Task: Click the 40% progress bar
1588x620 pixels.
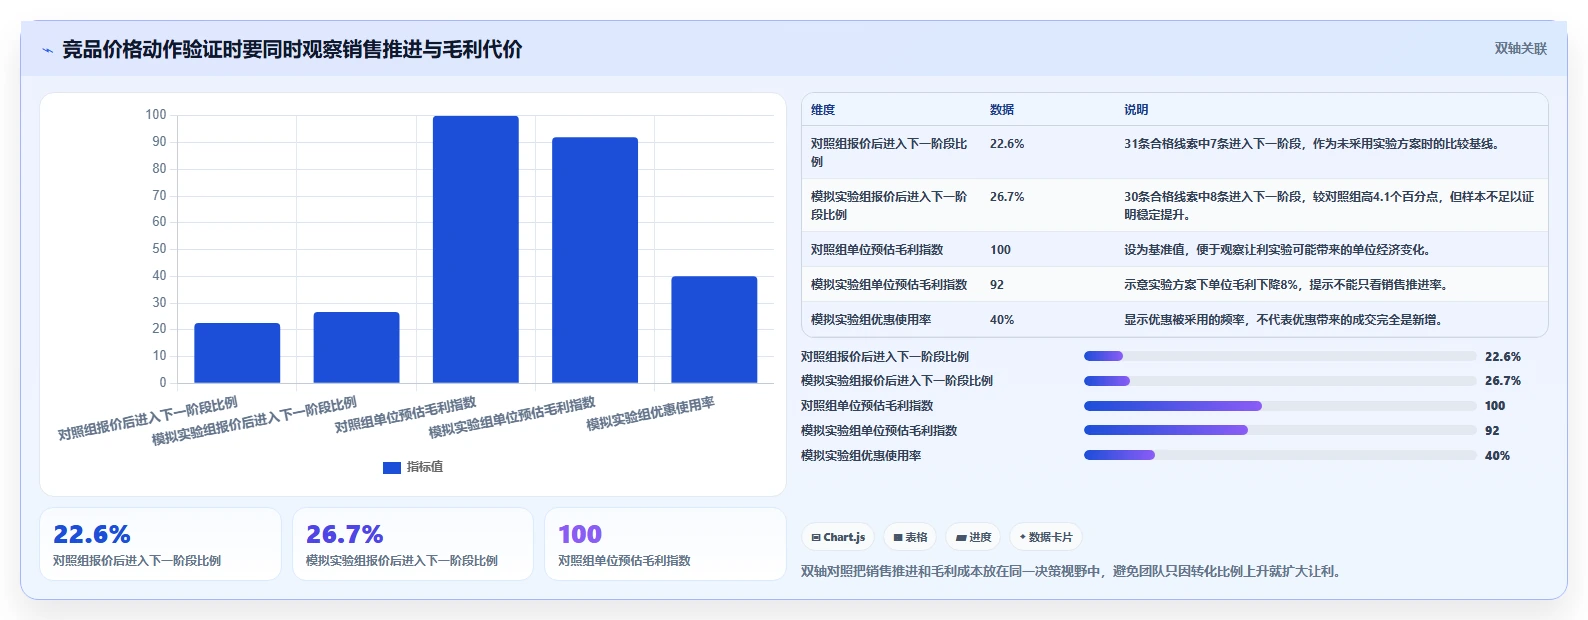Action: [x=1280, y=455]
